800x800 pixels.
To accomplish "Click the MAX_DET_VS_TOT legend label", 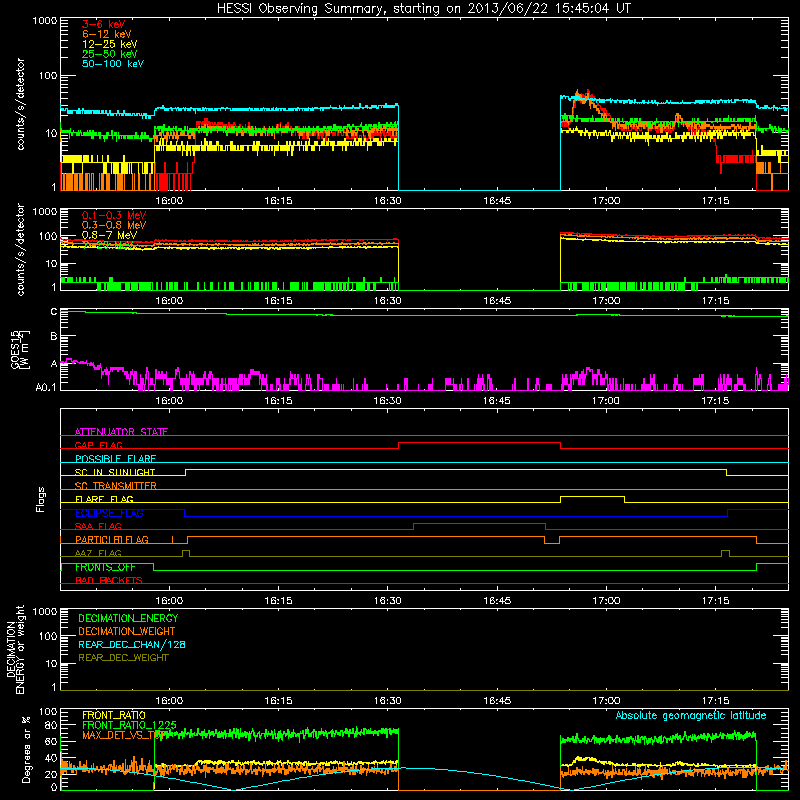I will point(123,735).
